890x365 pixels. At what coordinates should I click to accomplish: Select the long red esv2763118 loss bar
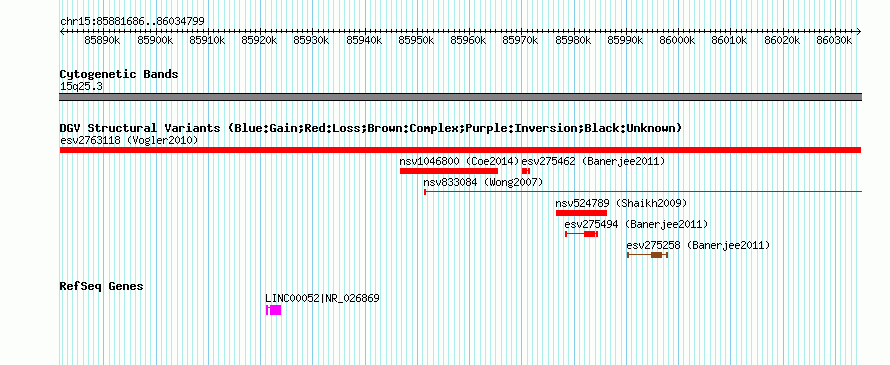(460, 150)
